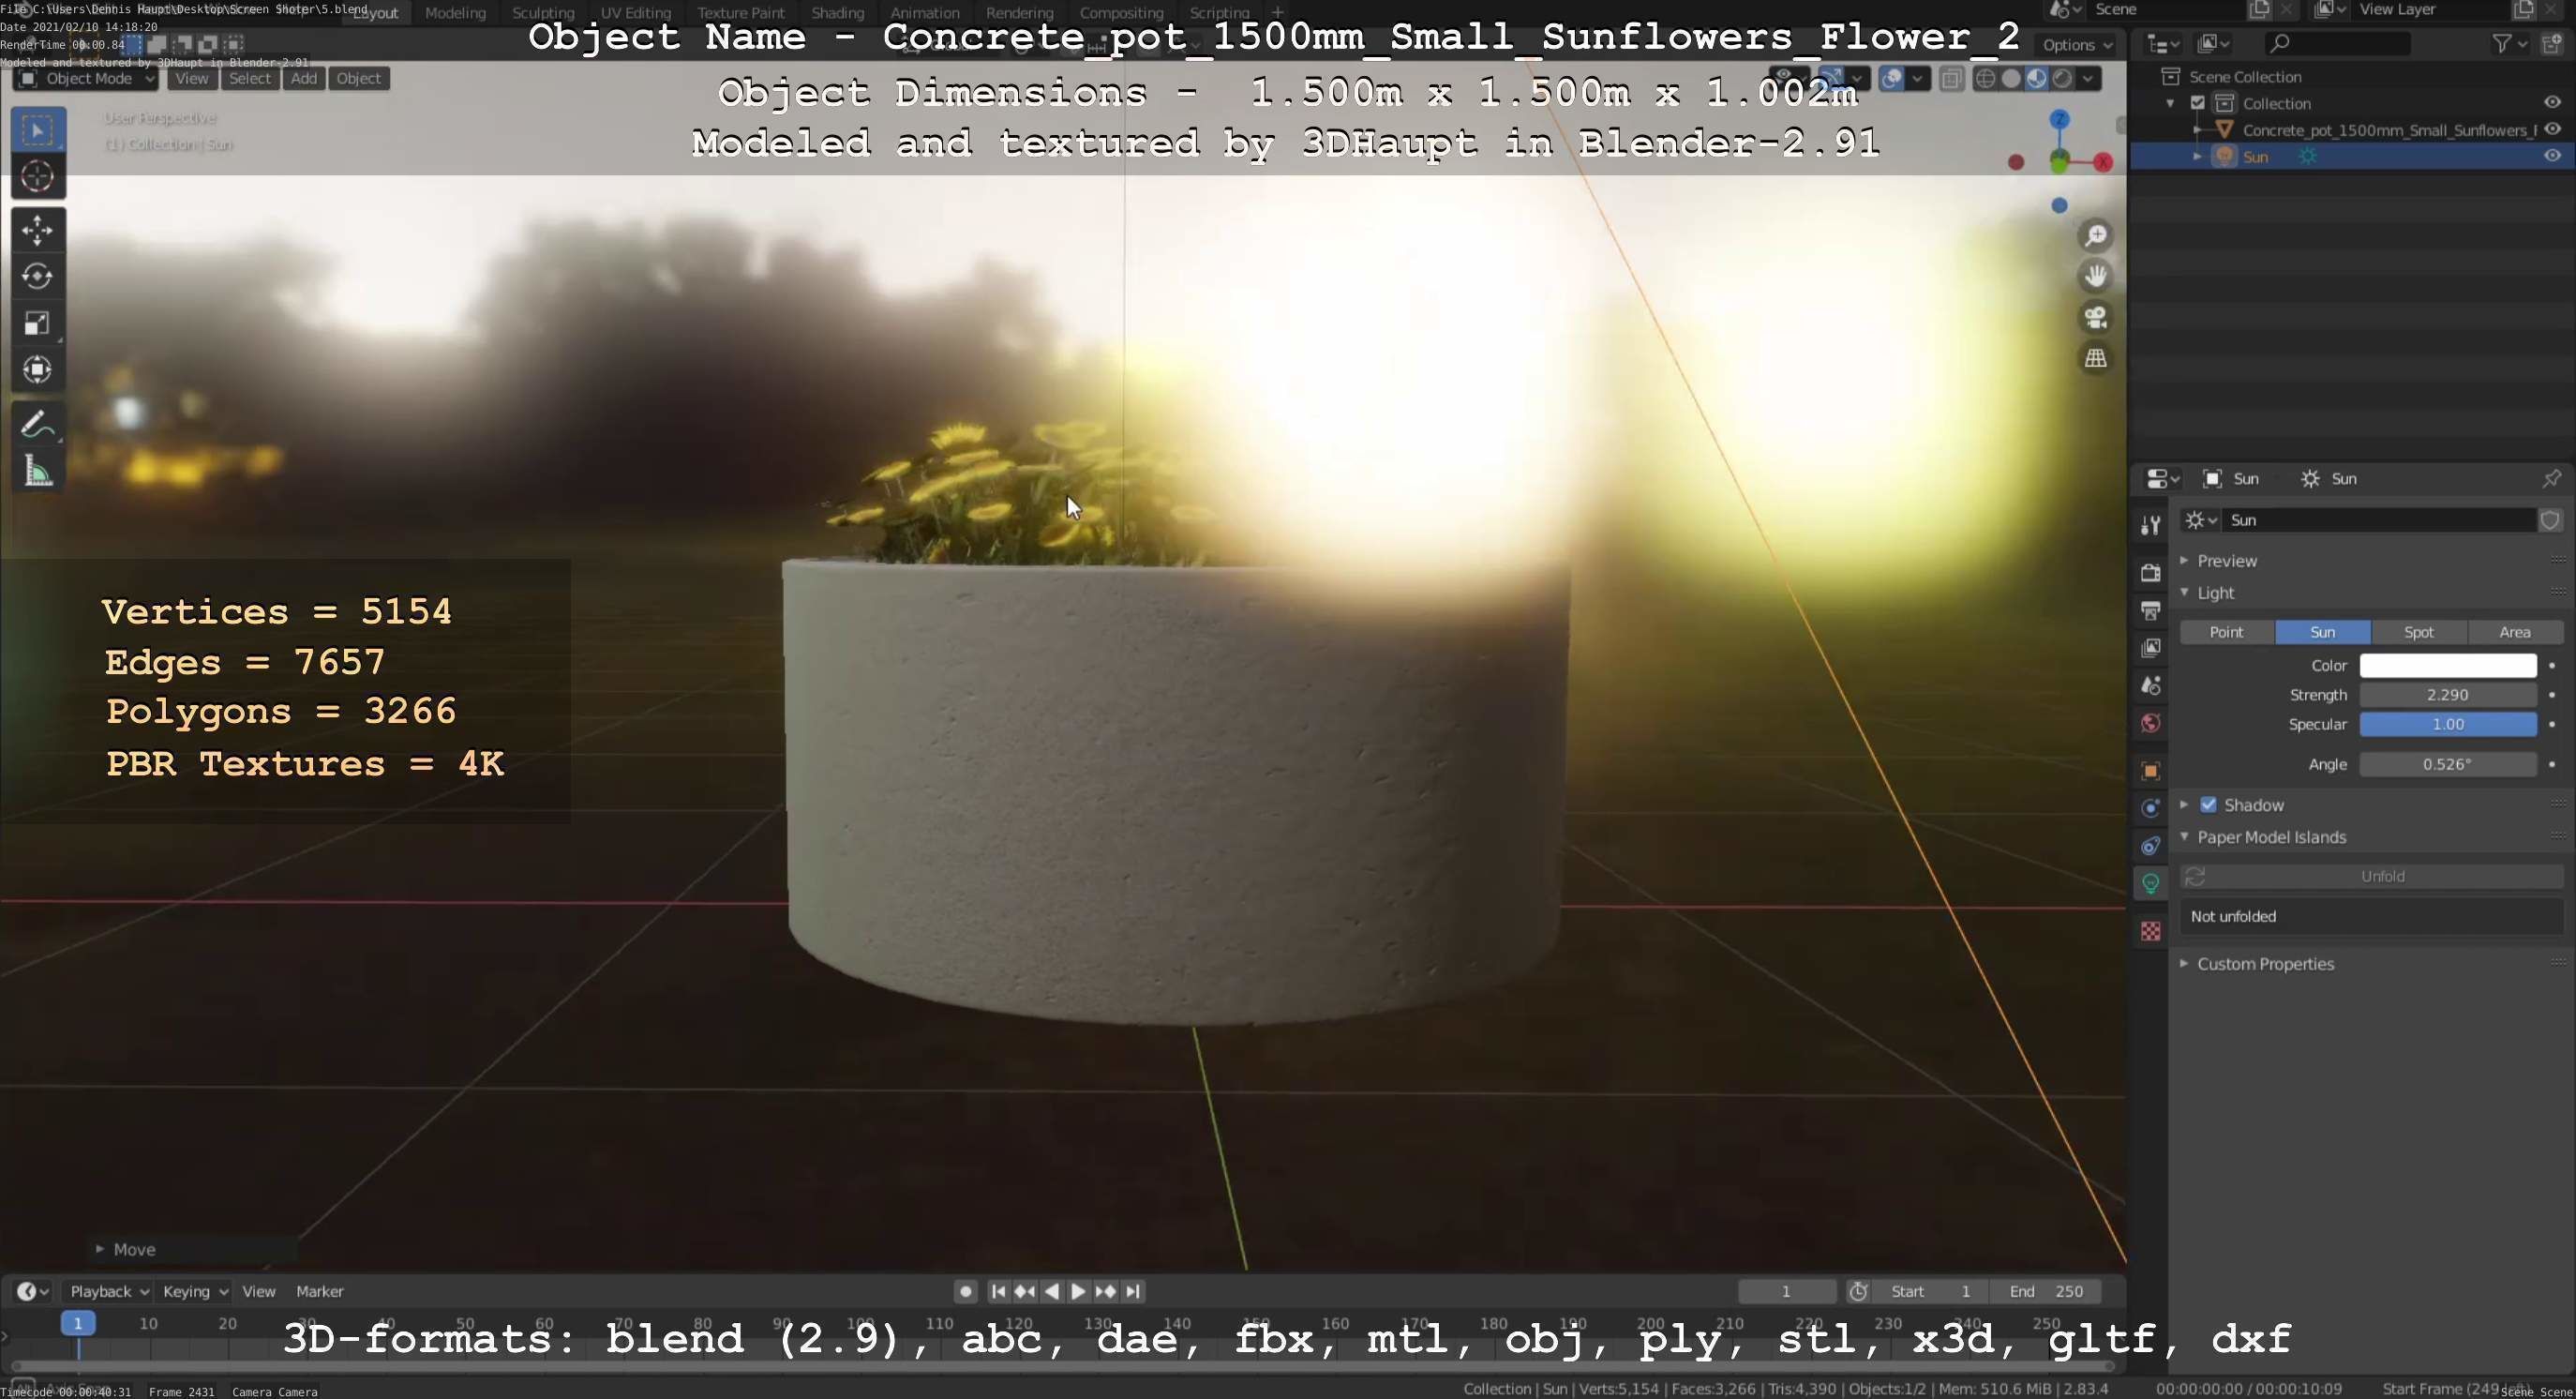Open View Layer properties tab
This screenshot has height=1399, width=2576.
(x=2150, y=648)
